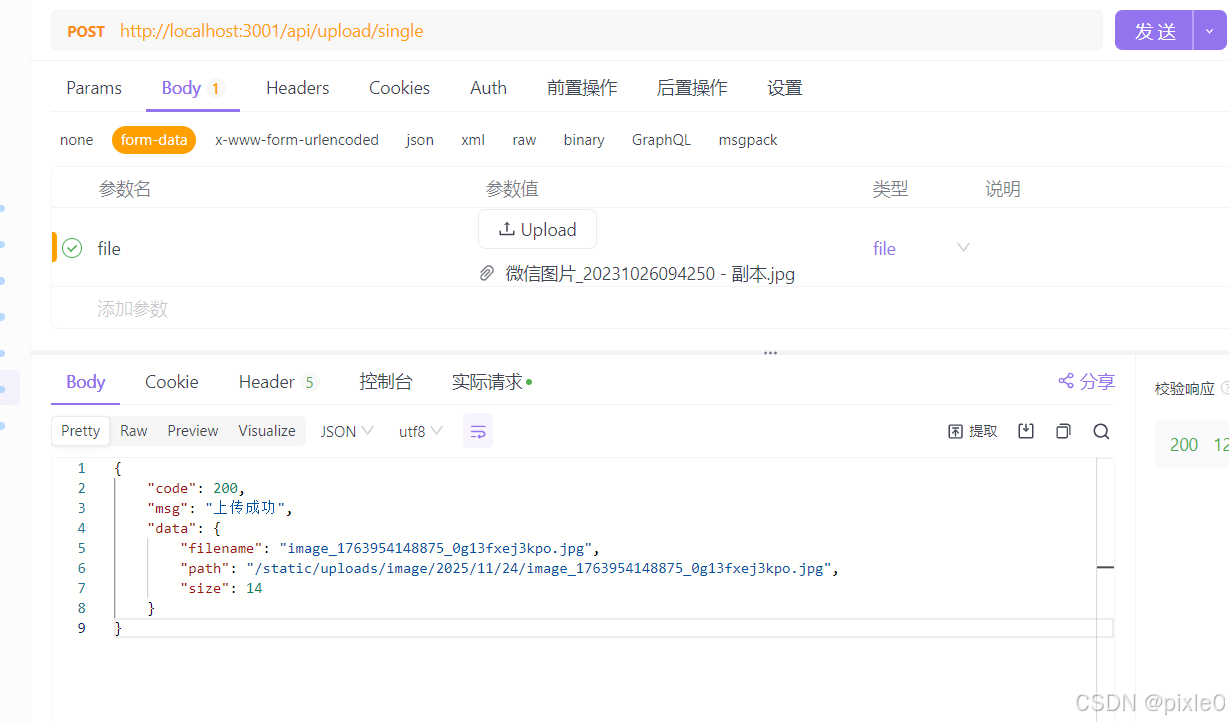Switch to the response Body tab
Viewport: 1229px width, 722px height.
pyautogui.click(x=86, y=382)
